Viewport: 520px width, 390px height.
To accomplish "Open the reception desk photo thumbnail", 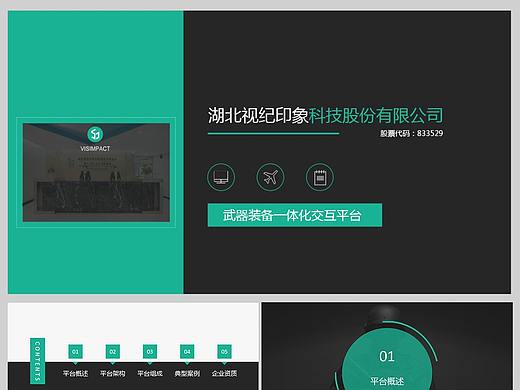I will [96, 172].
